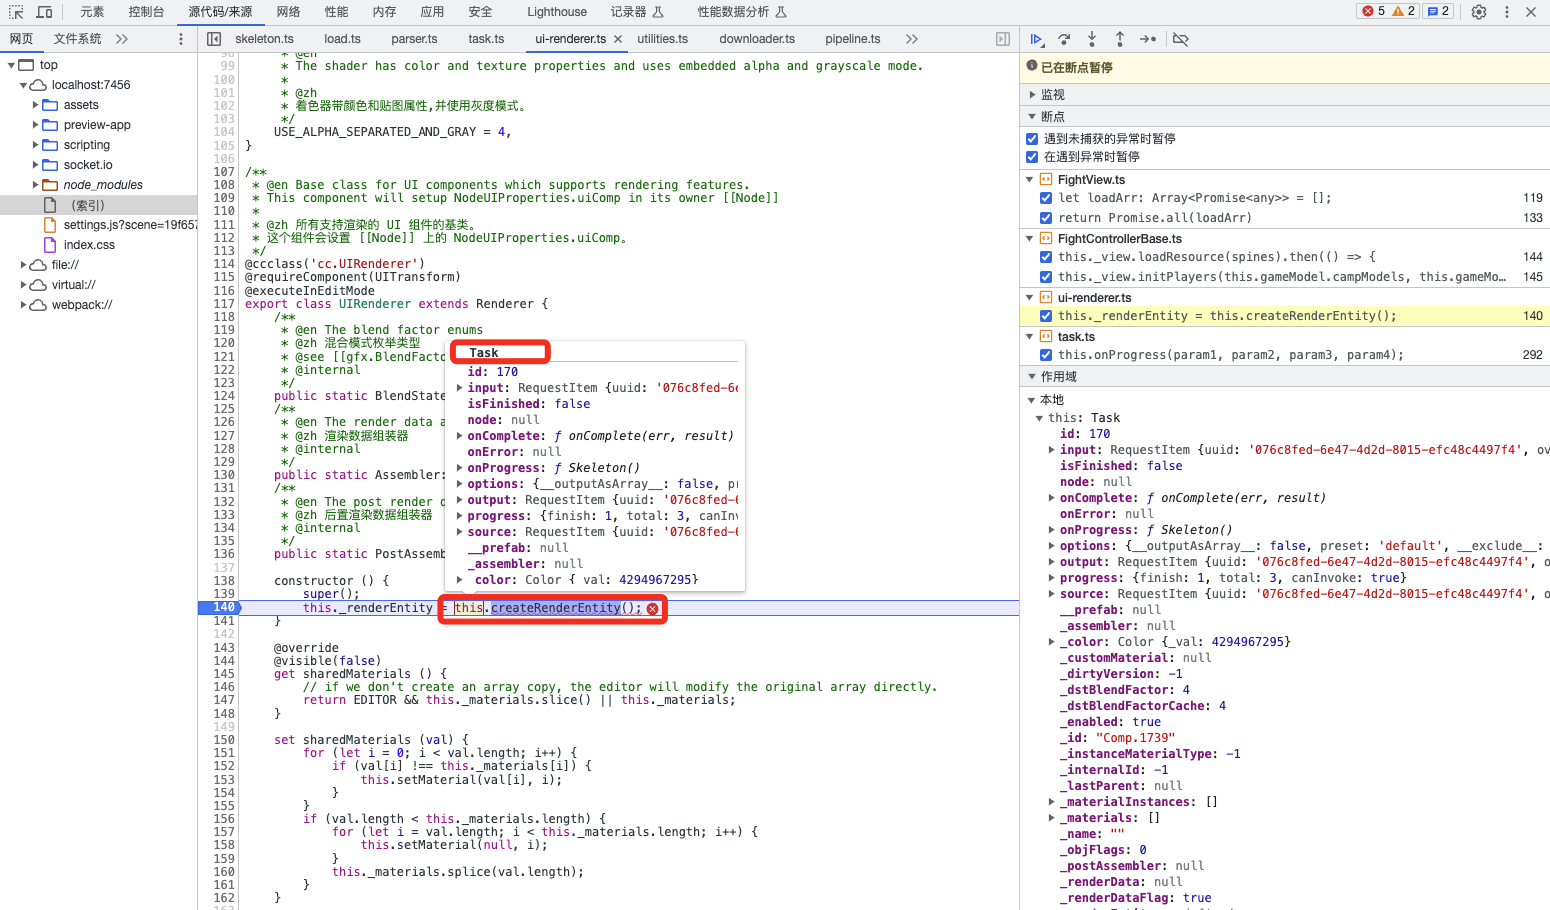Switch to the 控制台 console tab
This screenshot has width=1550, height=910.
coord(146,12)
